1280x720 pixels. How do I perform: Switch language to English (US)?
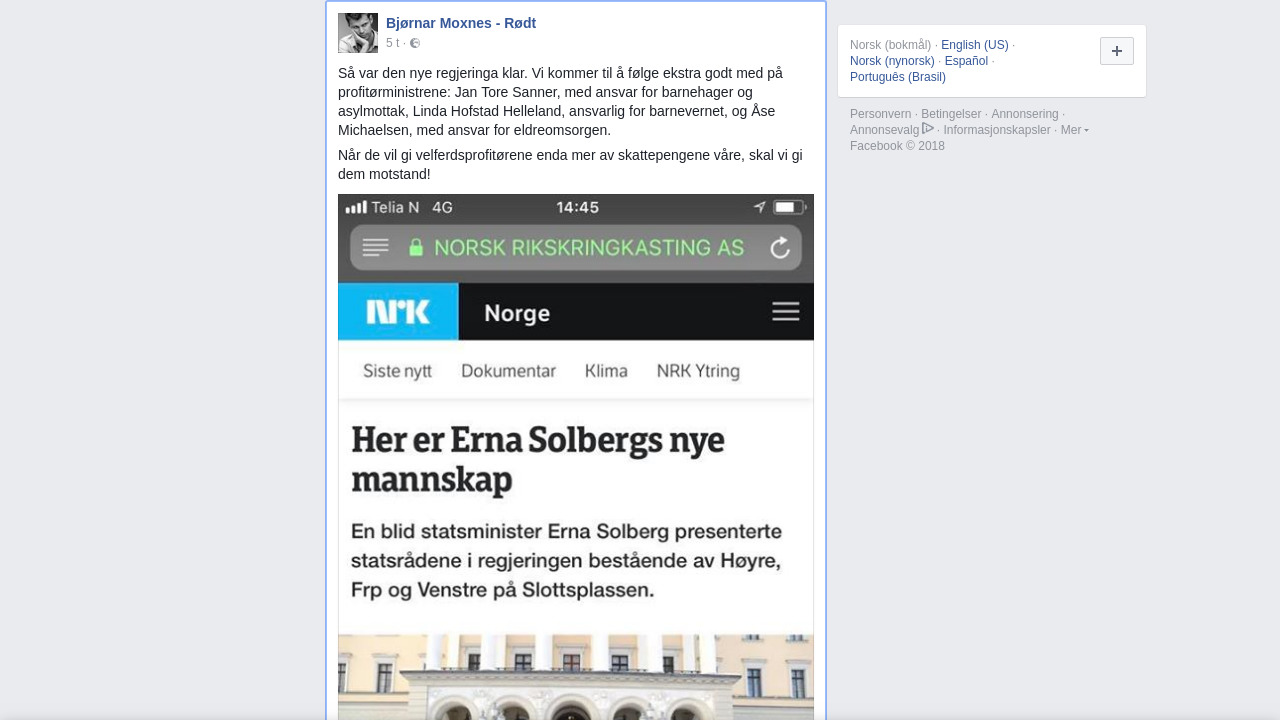[975, 45]
